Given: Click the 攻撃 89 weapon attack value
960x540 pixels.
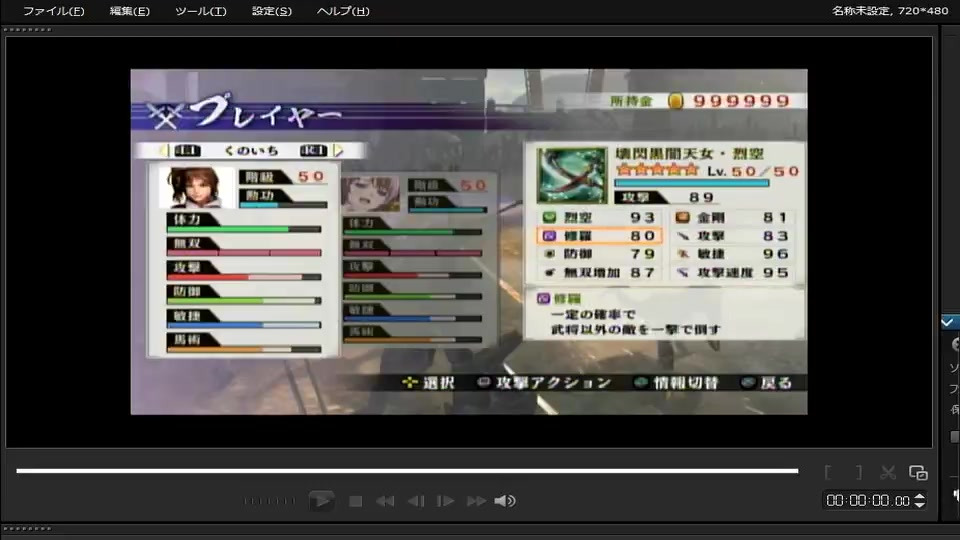Looking at the screenshot, I should pos(665,197).
